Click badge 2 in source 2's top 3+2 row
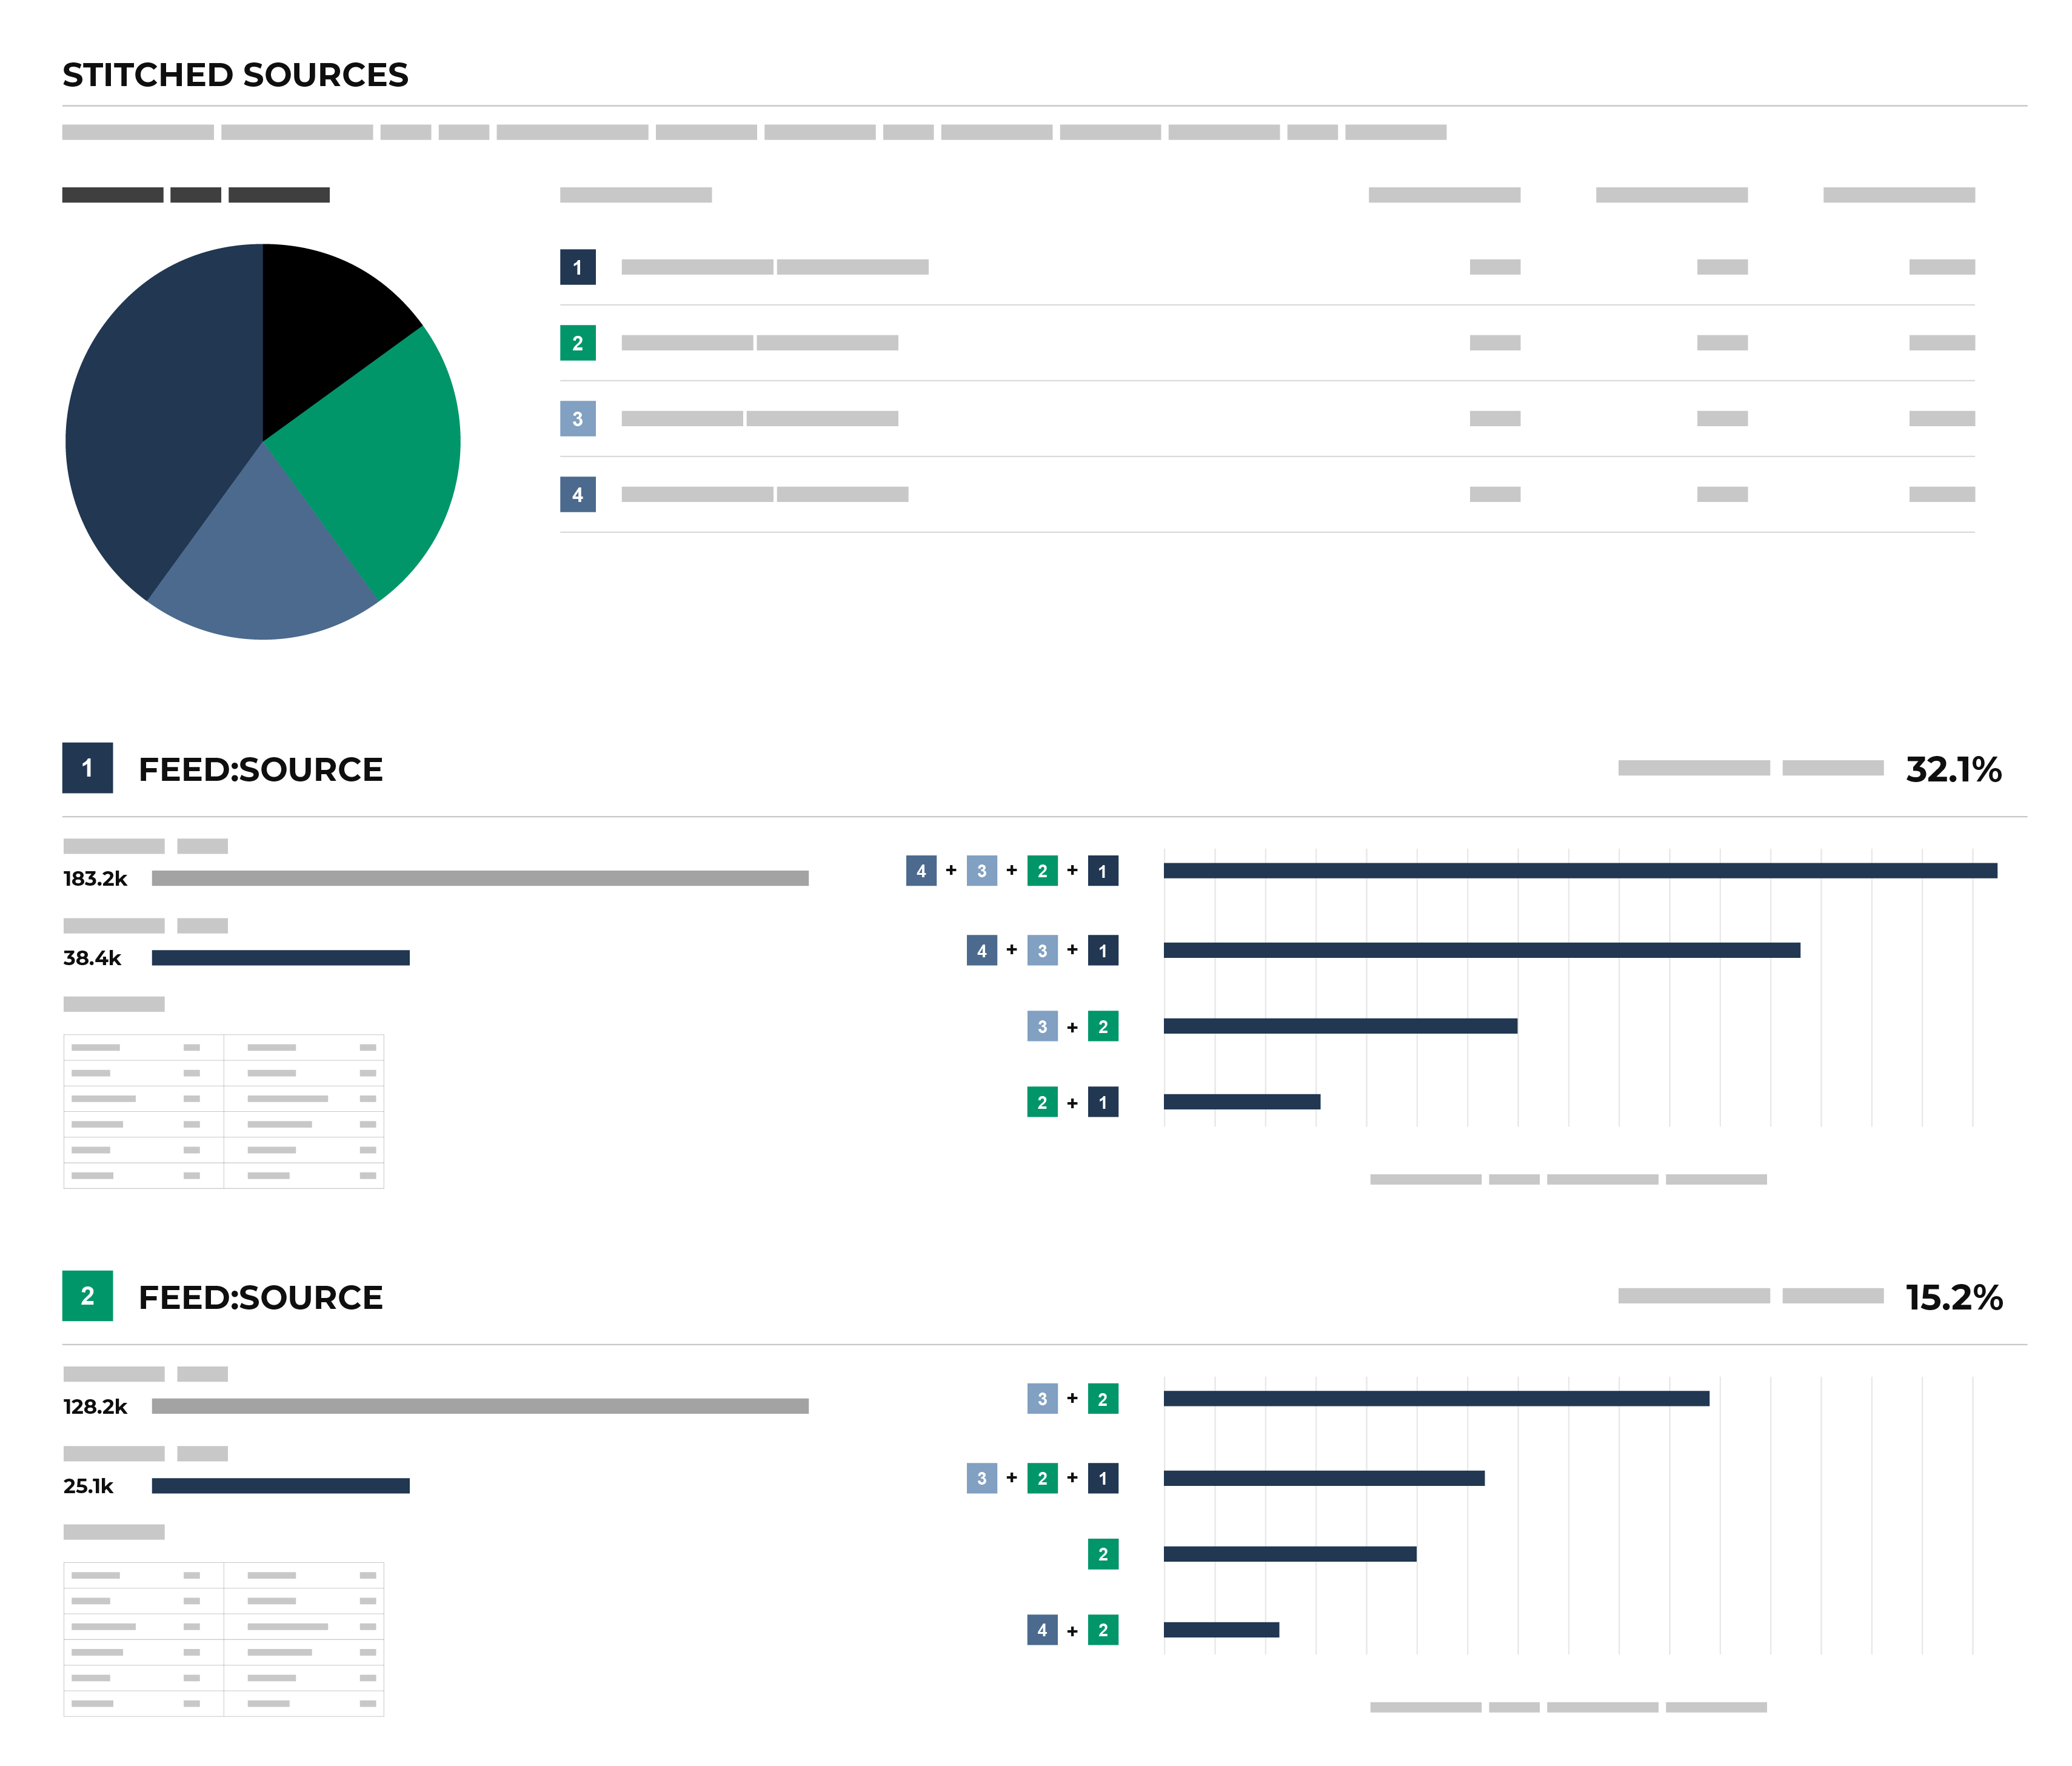This screenshot has height=1766, width=2072. coord(1103,1399)
